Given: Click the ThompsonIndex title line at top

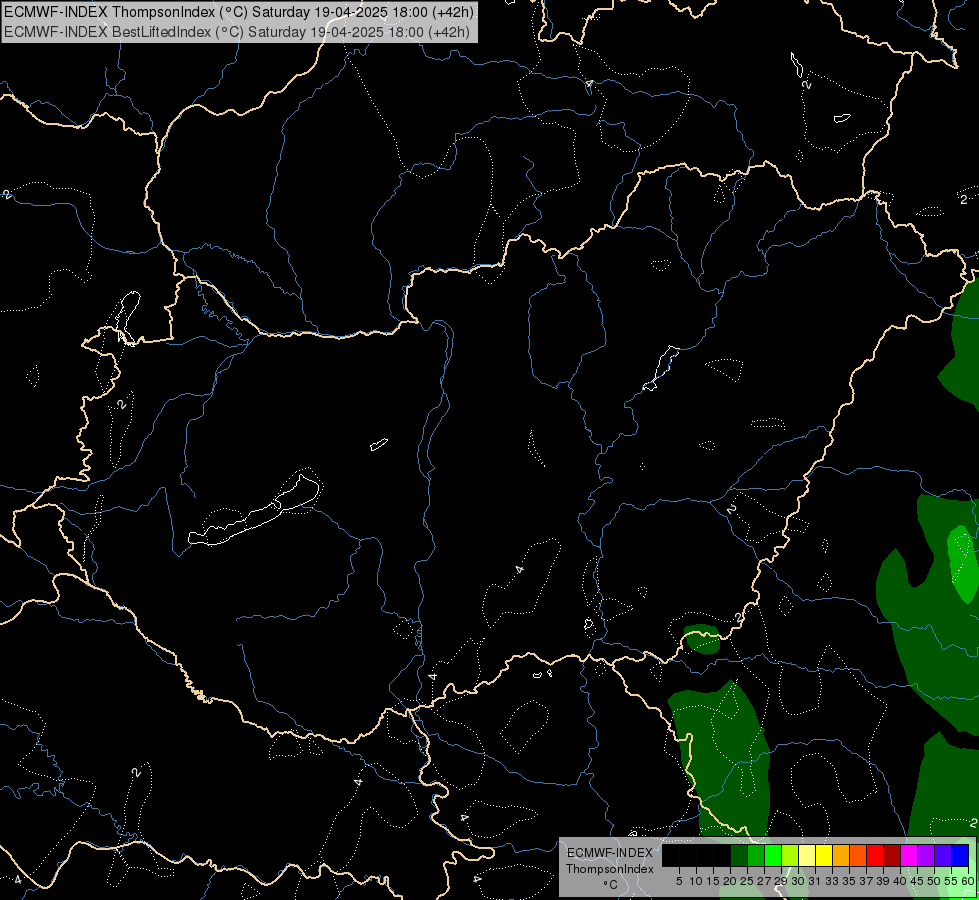Looking at the screenshot, I should [239, 11].
